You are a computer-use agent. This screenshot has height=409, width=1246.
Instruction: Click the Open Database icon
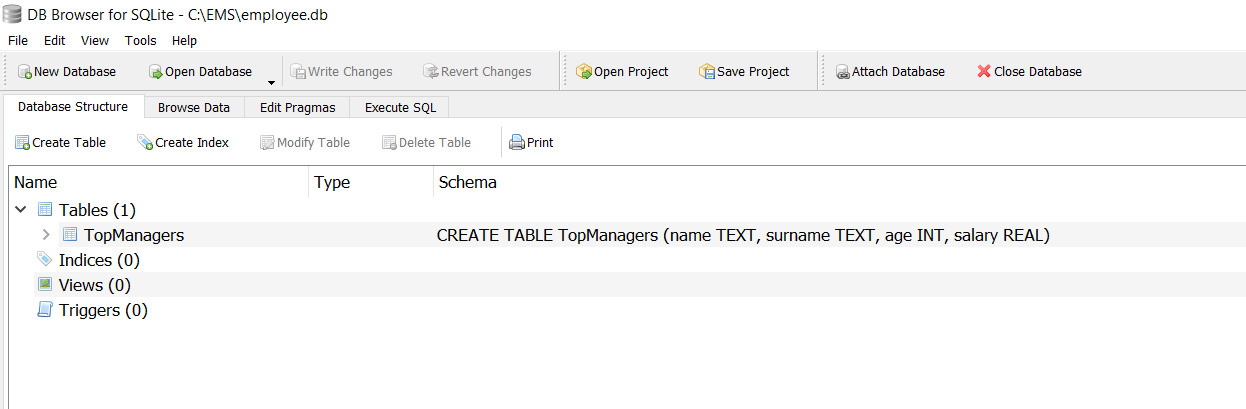[x=156, y=72]
